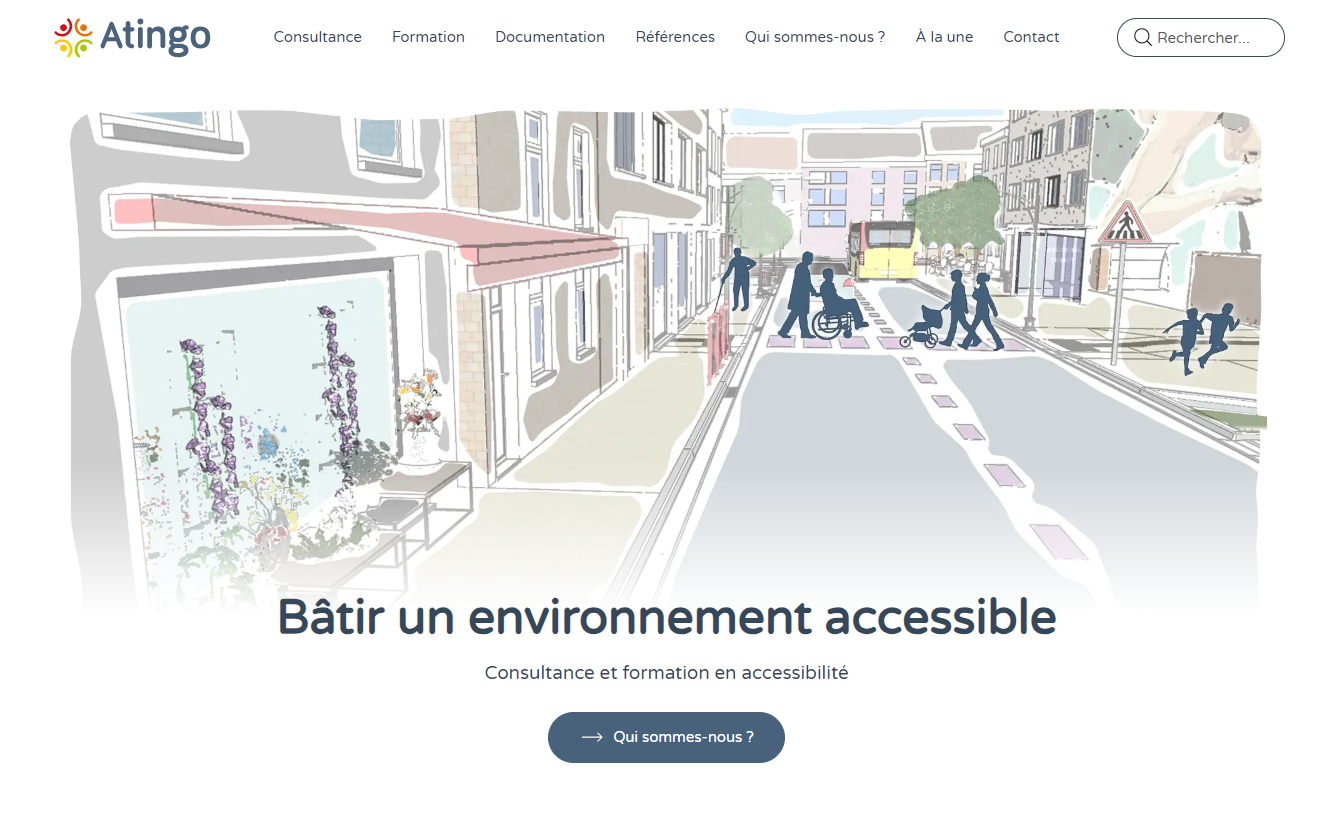Click the "Bâtir un environnement accessible" heading
The image size is (1335, 820).
[x=666, y=617]
